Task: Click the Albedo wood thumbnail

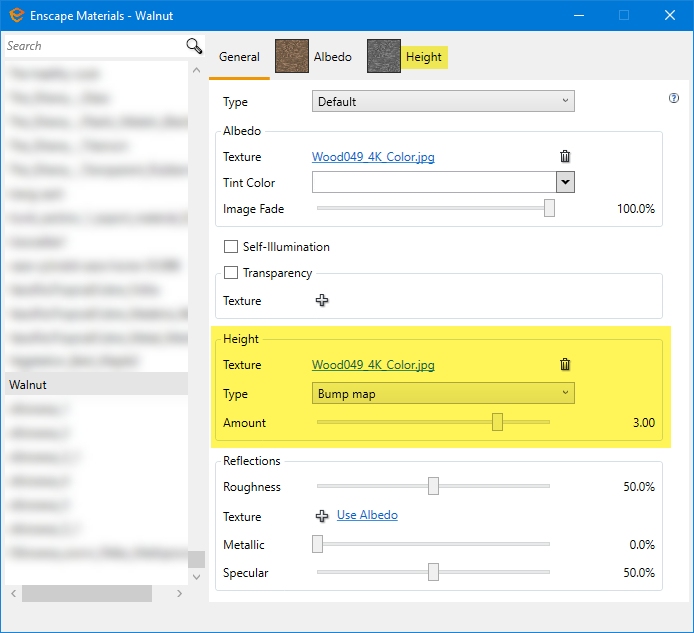Action: (293, 57)
